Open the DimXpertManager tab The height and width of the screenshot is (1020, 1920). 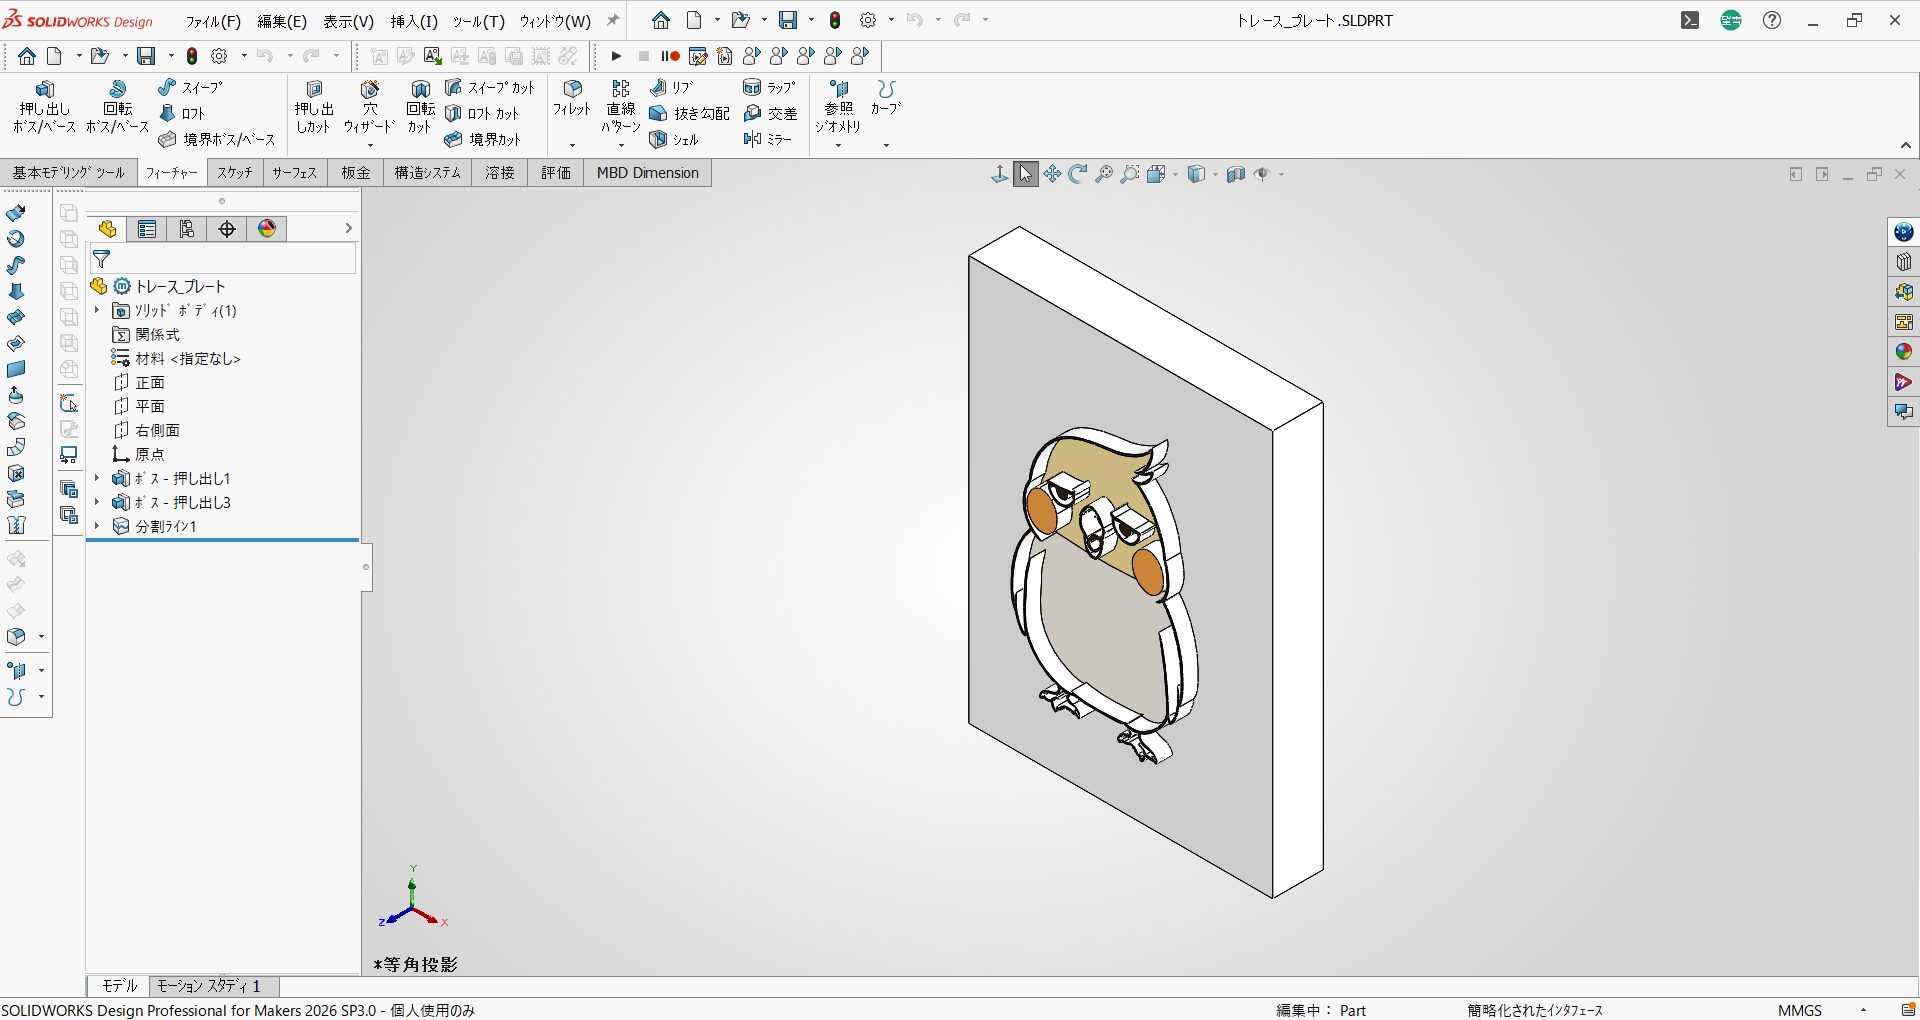click(227, 229)
